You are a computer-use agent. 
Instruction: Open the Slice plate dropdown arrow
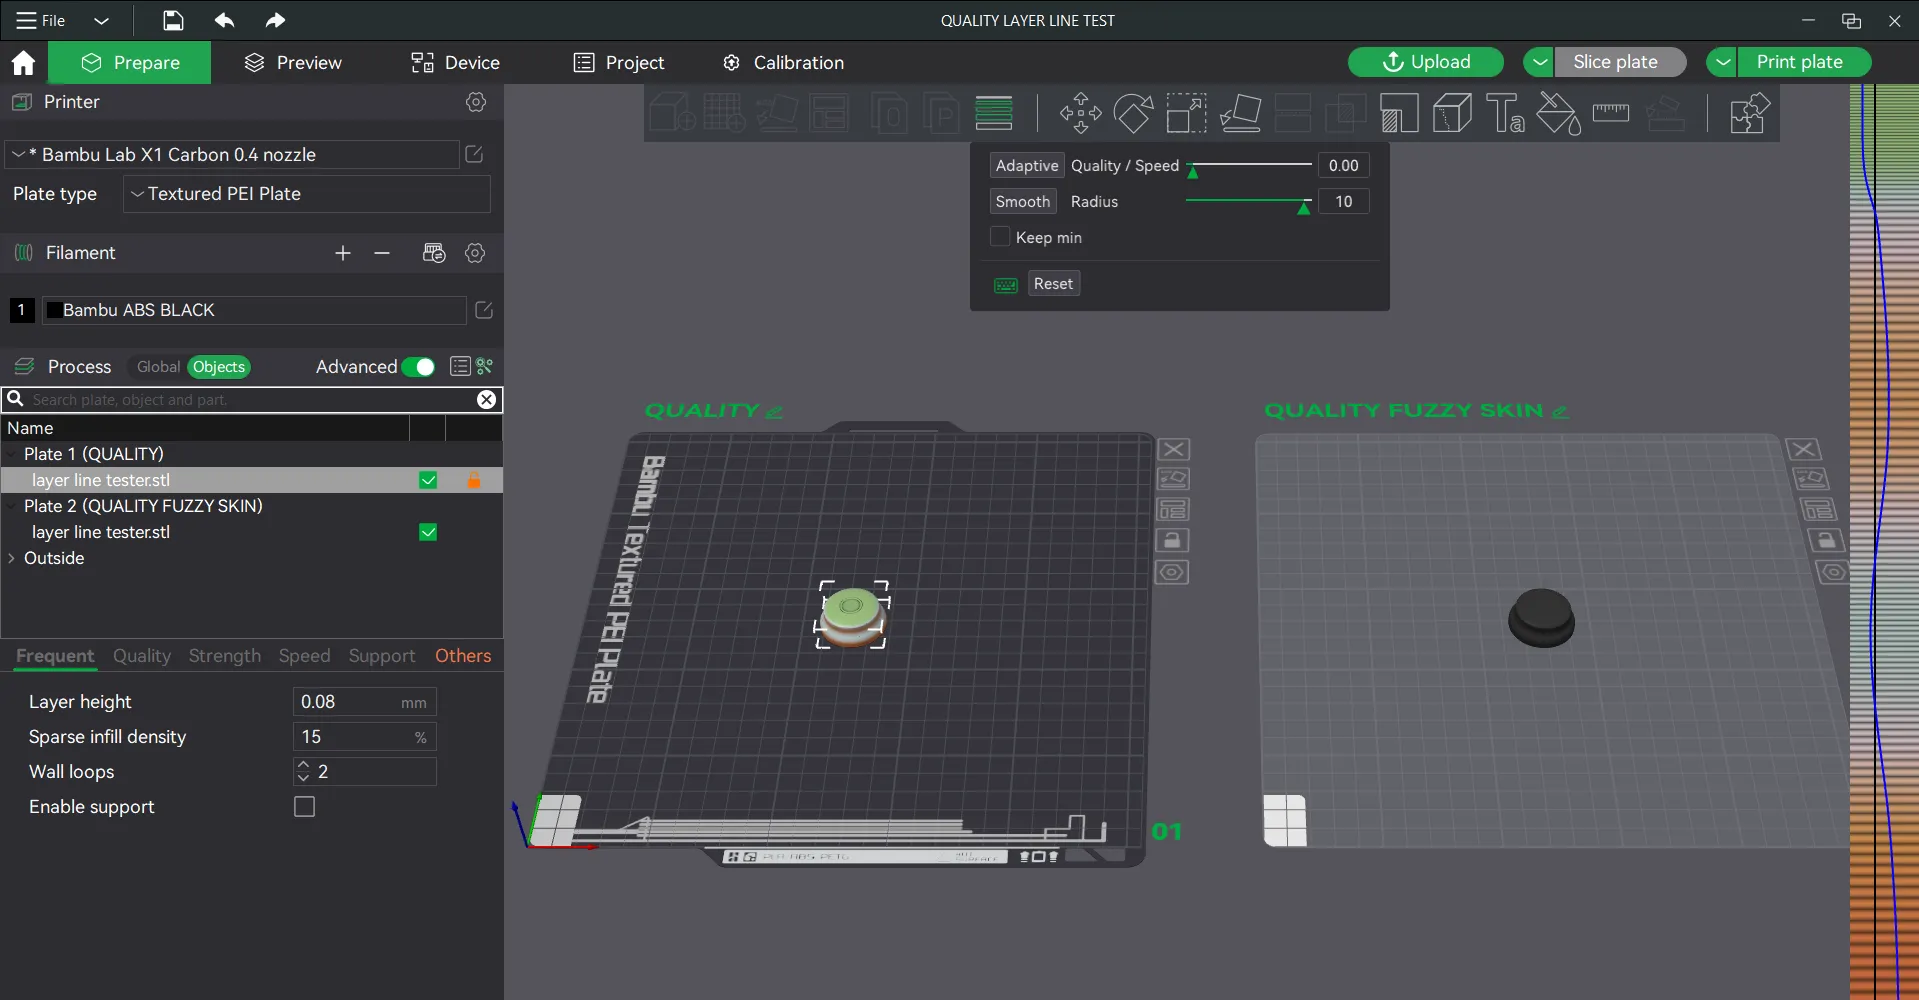(1540, 62)
